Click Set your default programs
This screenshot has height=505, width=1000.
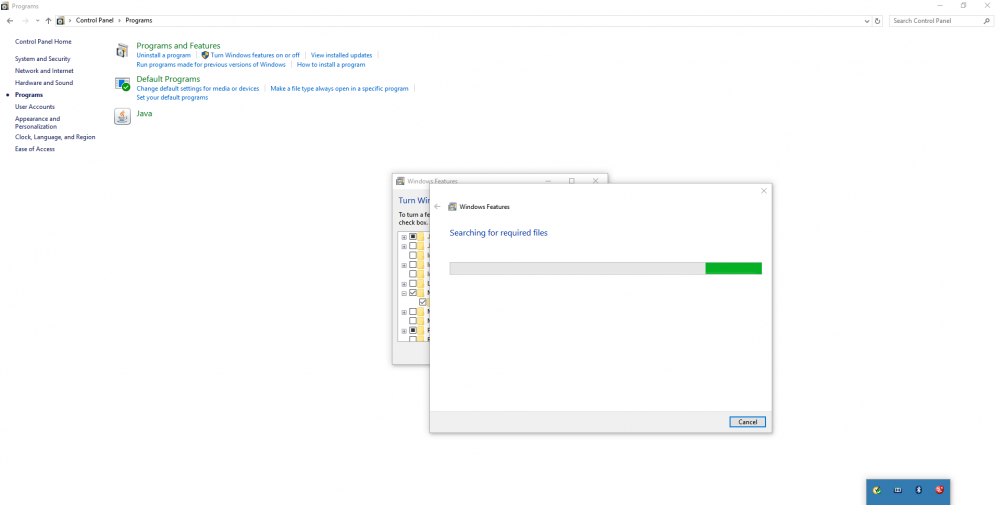pos(172,98)
